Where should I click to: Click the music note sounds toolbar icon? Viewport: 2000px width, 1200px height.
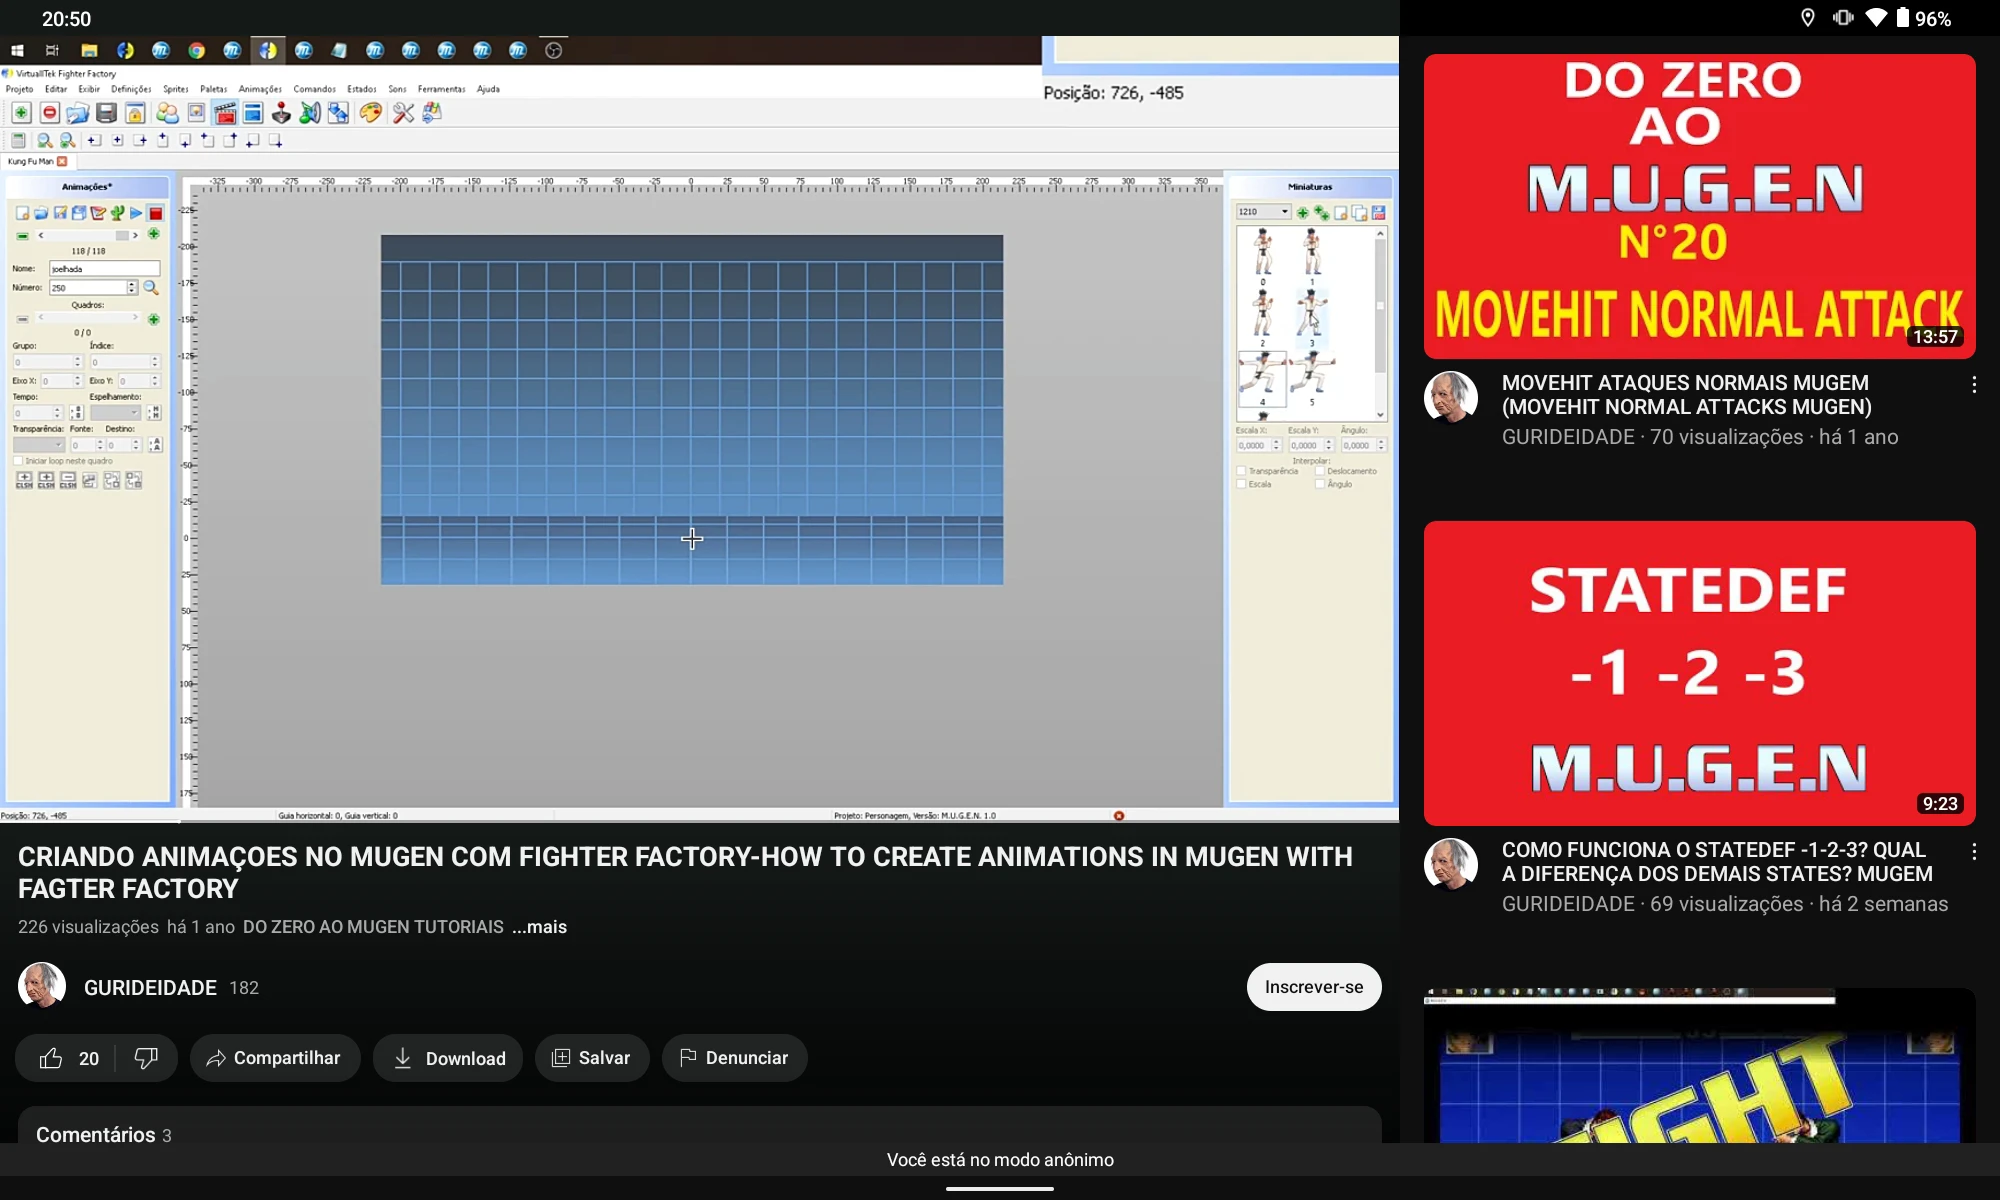click(x=310, y=113)
